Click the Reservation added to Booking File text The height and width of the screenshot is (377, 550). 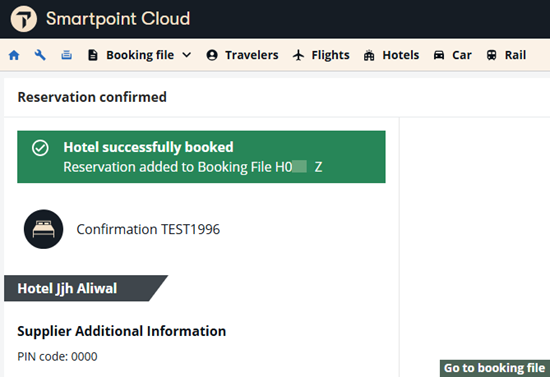pyautogui.click(x=193, y=167)
